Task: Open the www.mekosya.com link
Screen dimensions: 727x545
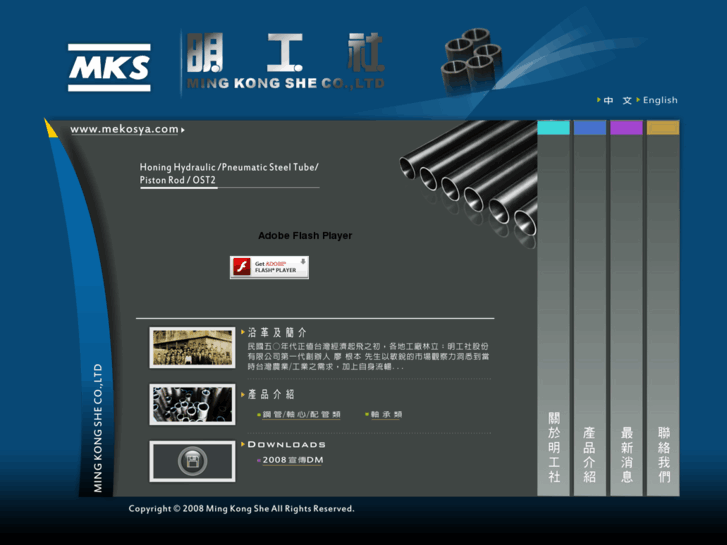Action: [124, 129]
